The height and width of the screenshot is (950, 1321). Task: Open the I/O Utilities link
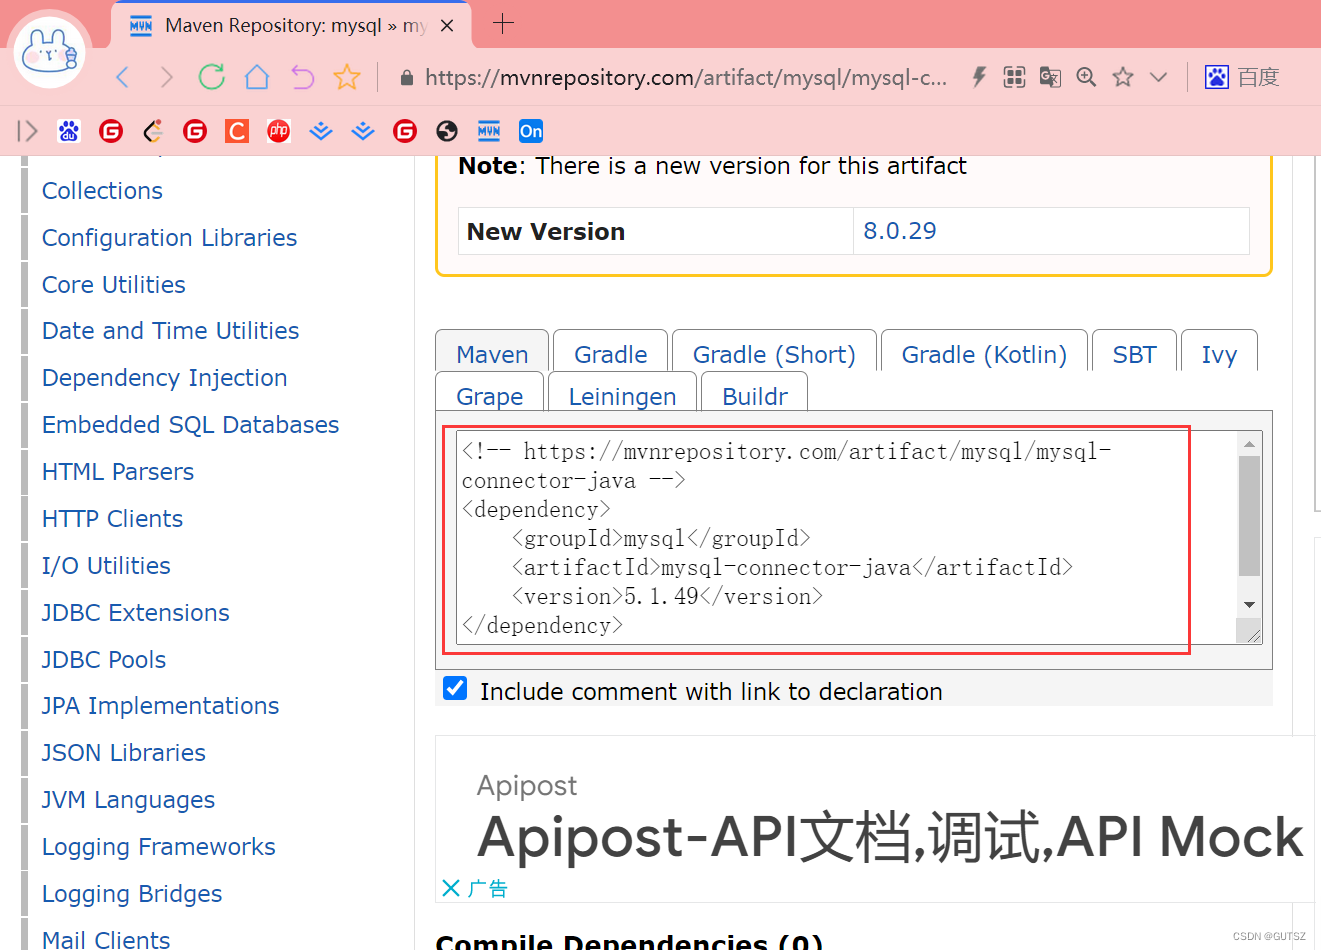106,566
